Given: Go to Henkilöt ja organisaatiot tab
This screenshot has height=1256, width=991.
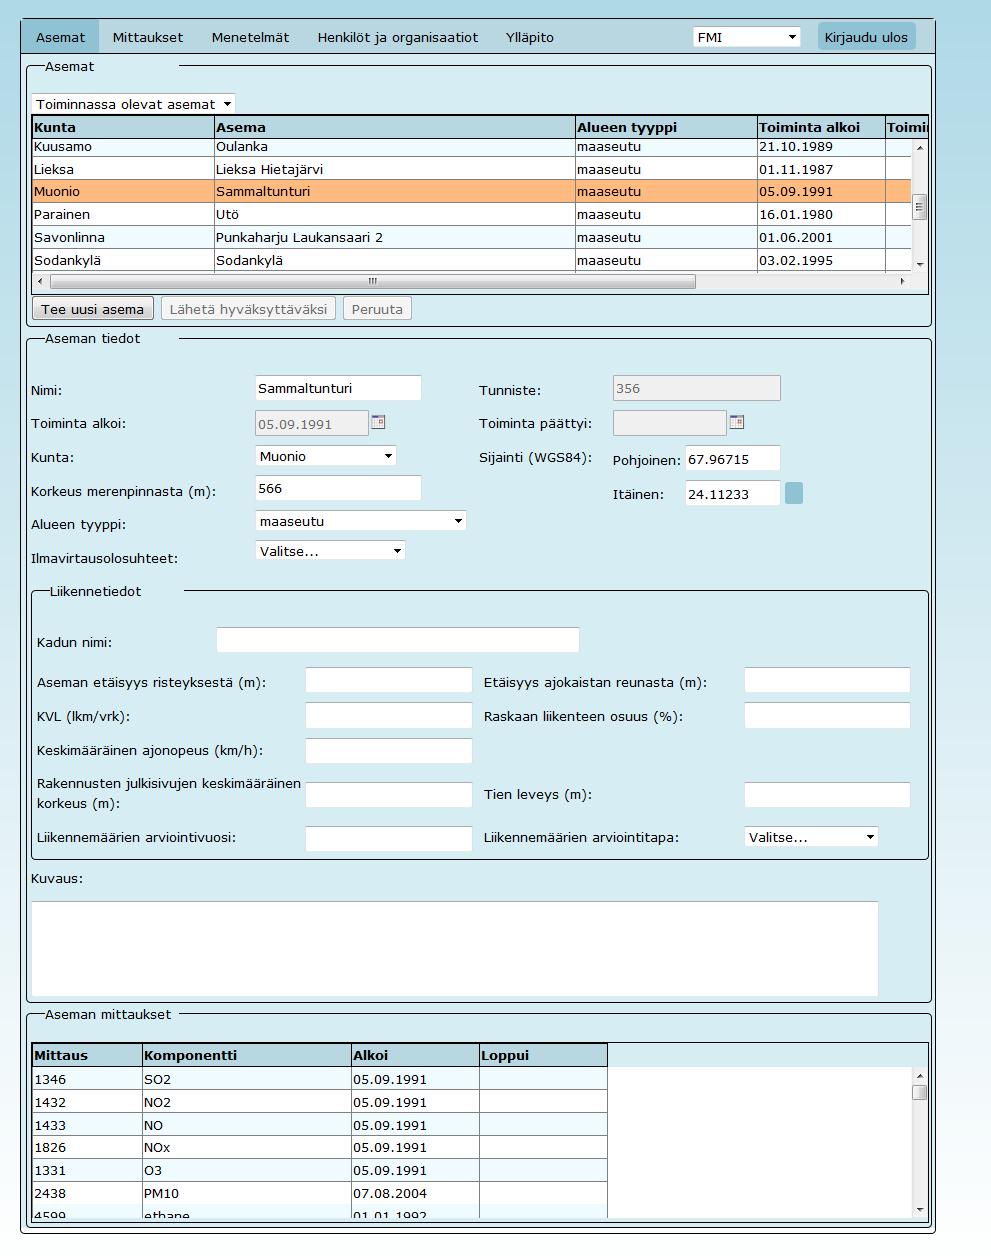Looking at the screenshot, I should pyautogui.click(x=398, y=37).
